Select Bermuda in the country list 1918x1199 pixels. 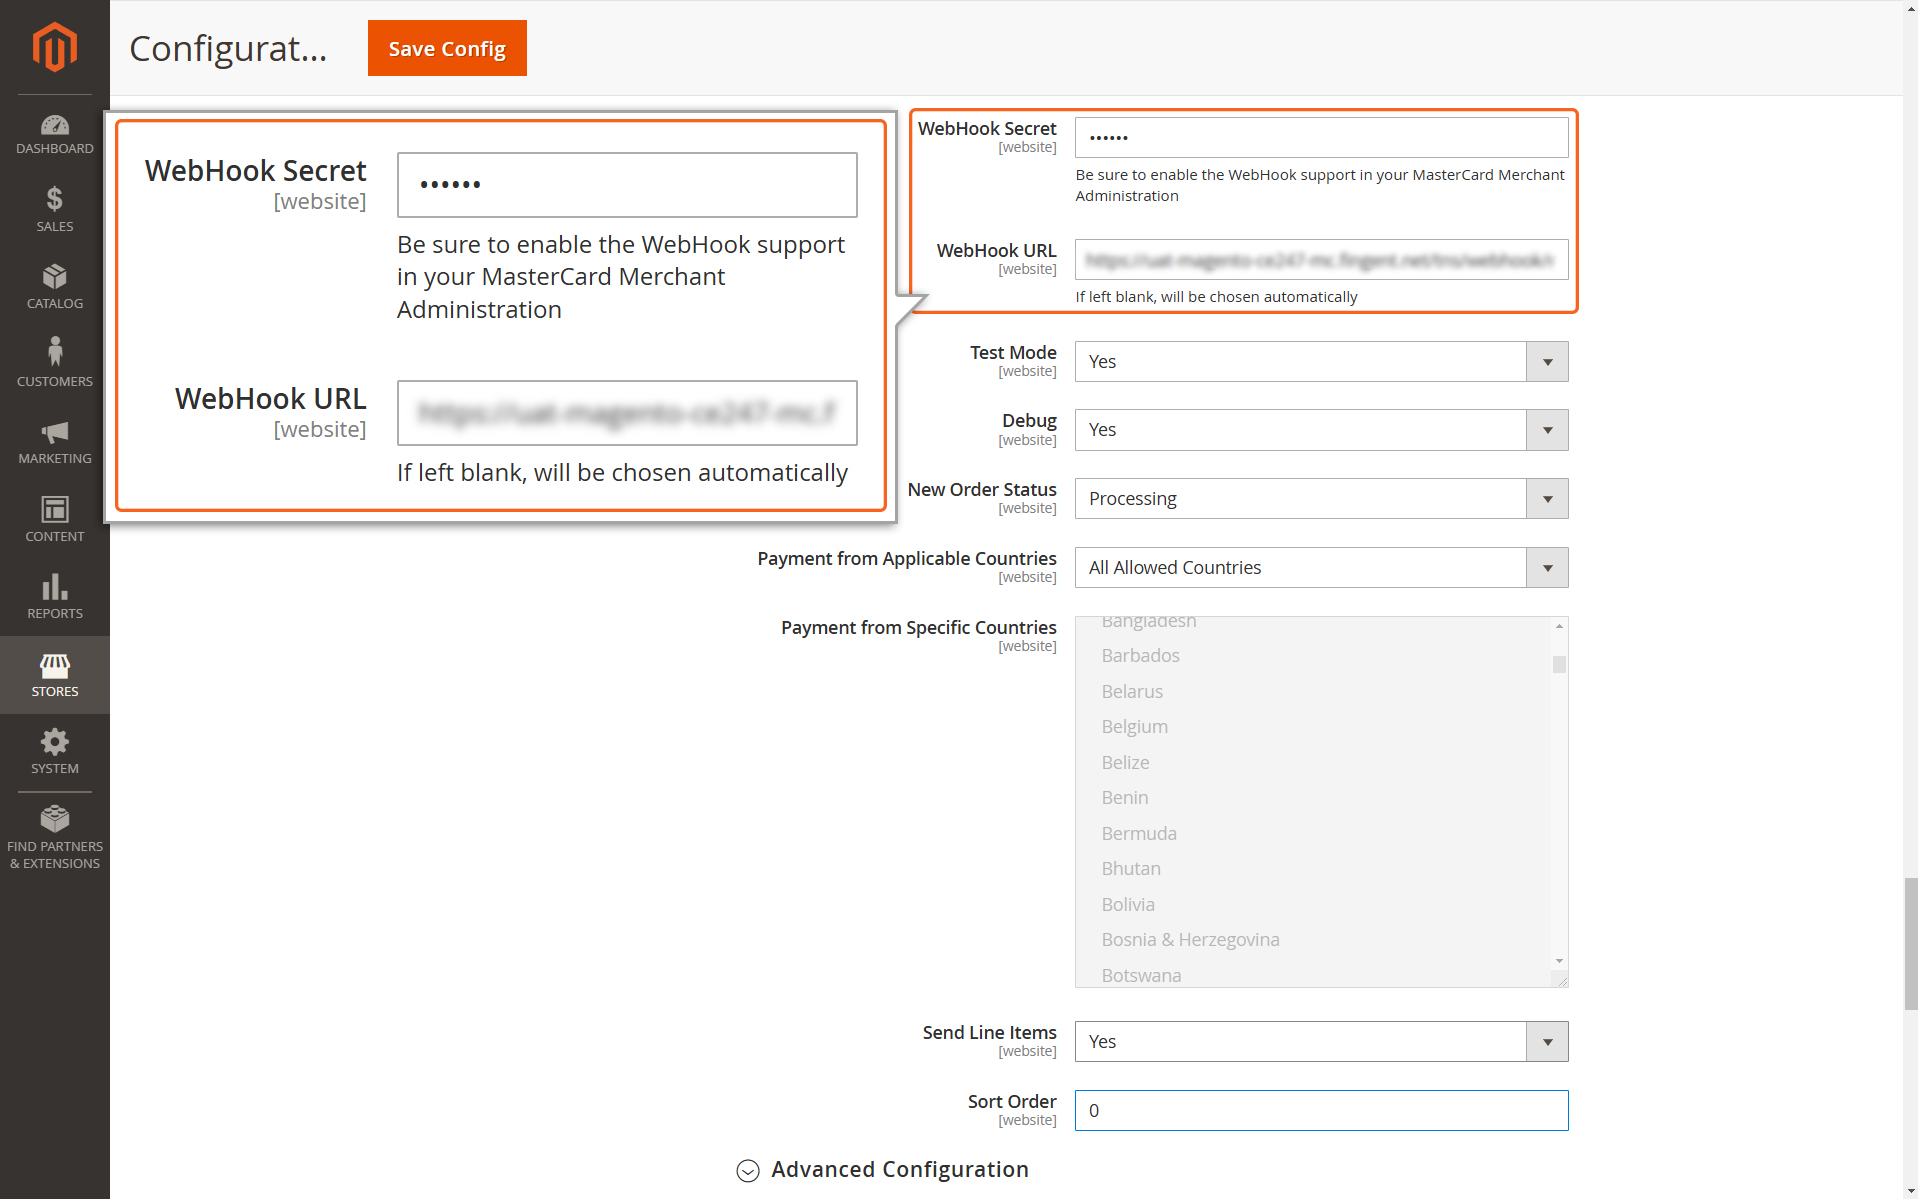tap(1139, 833)
